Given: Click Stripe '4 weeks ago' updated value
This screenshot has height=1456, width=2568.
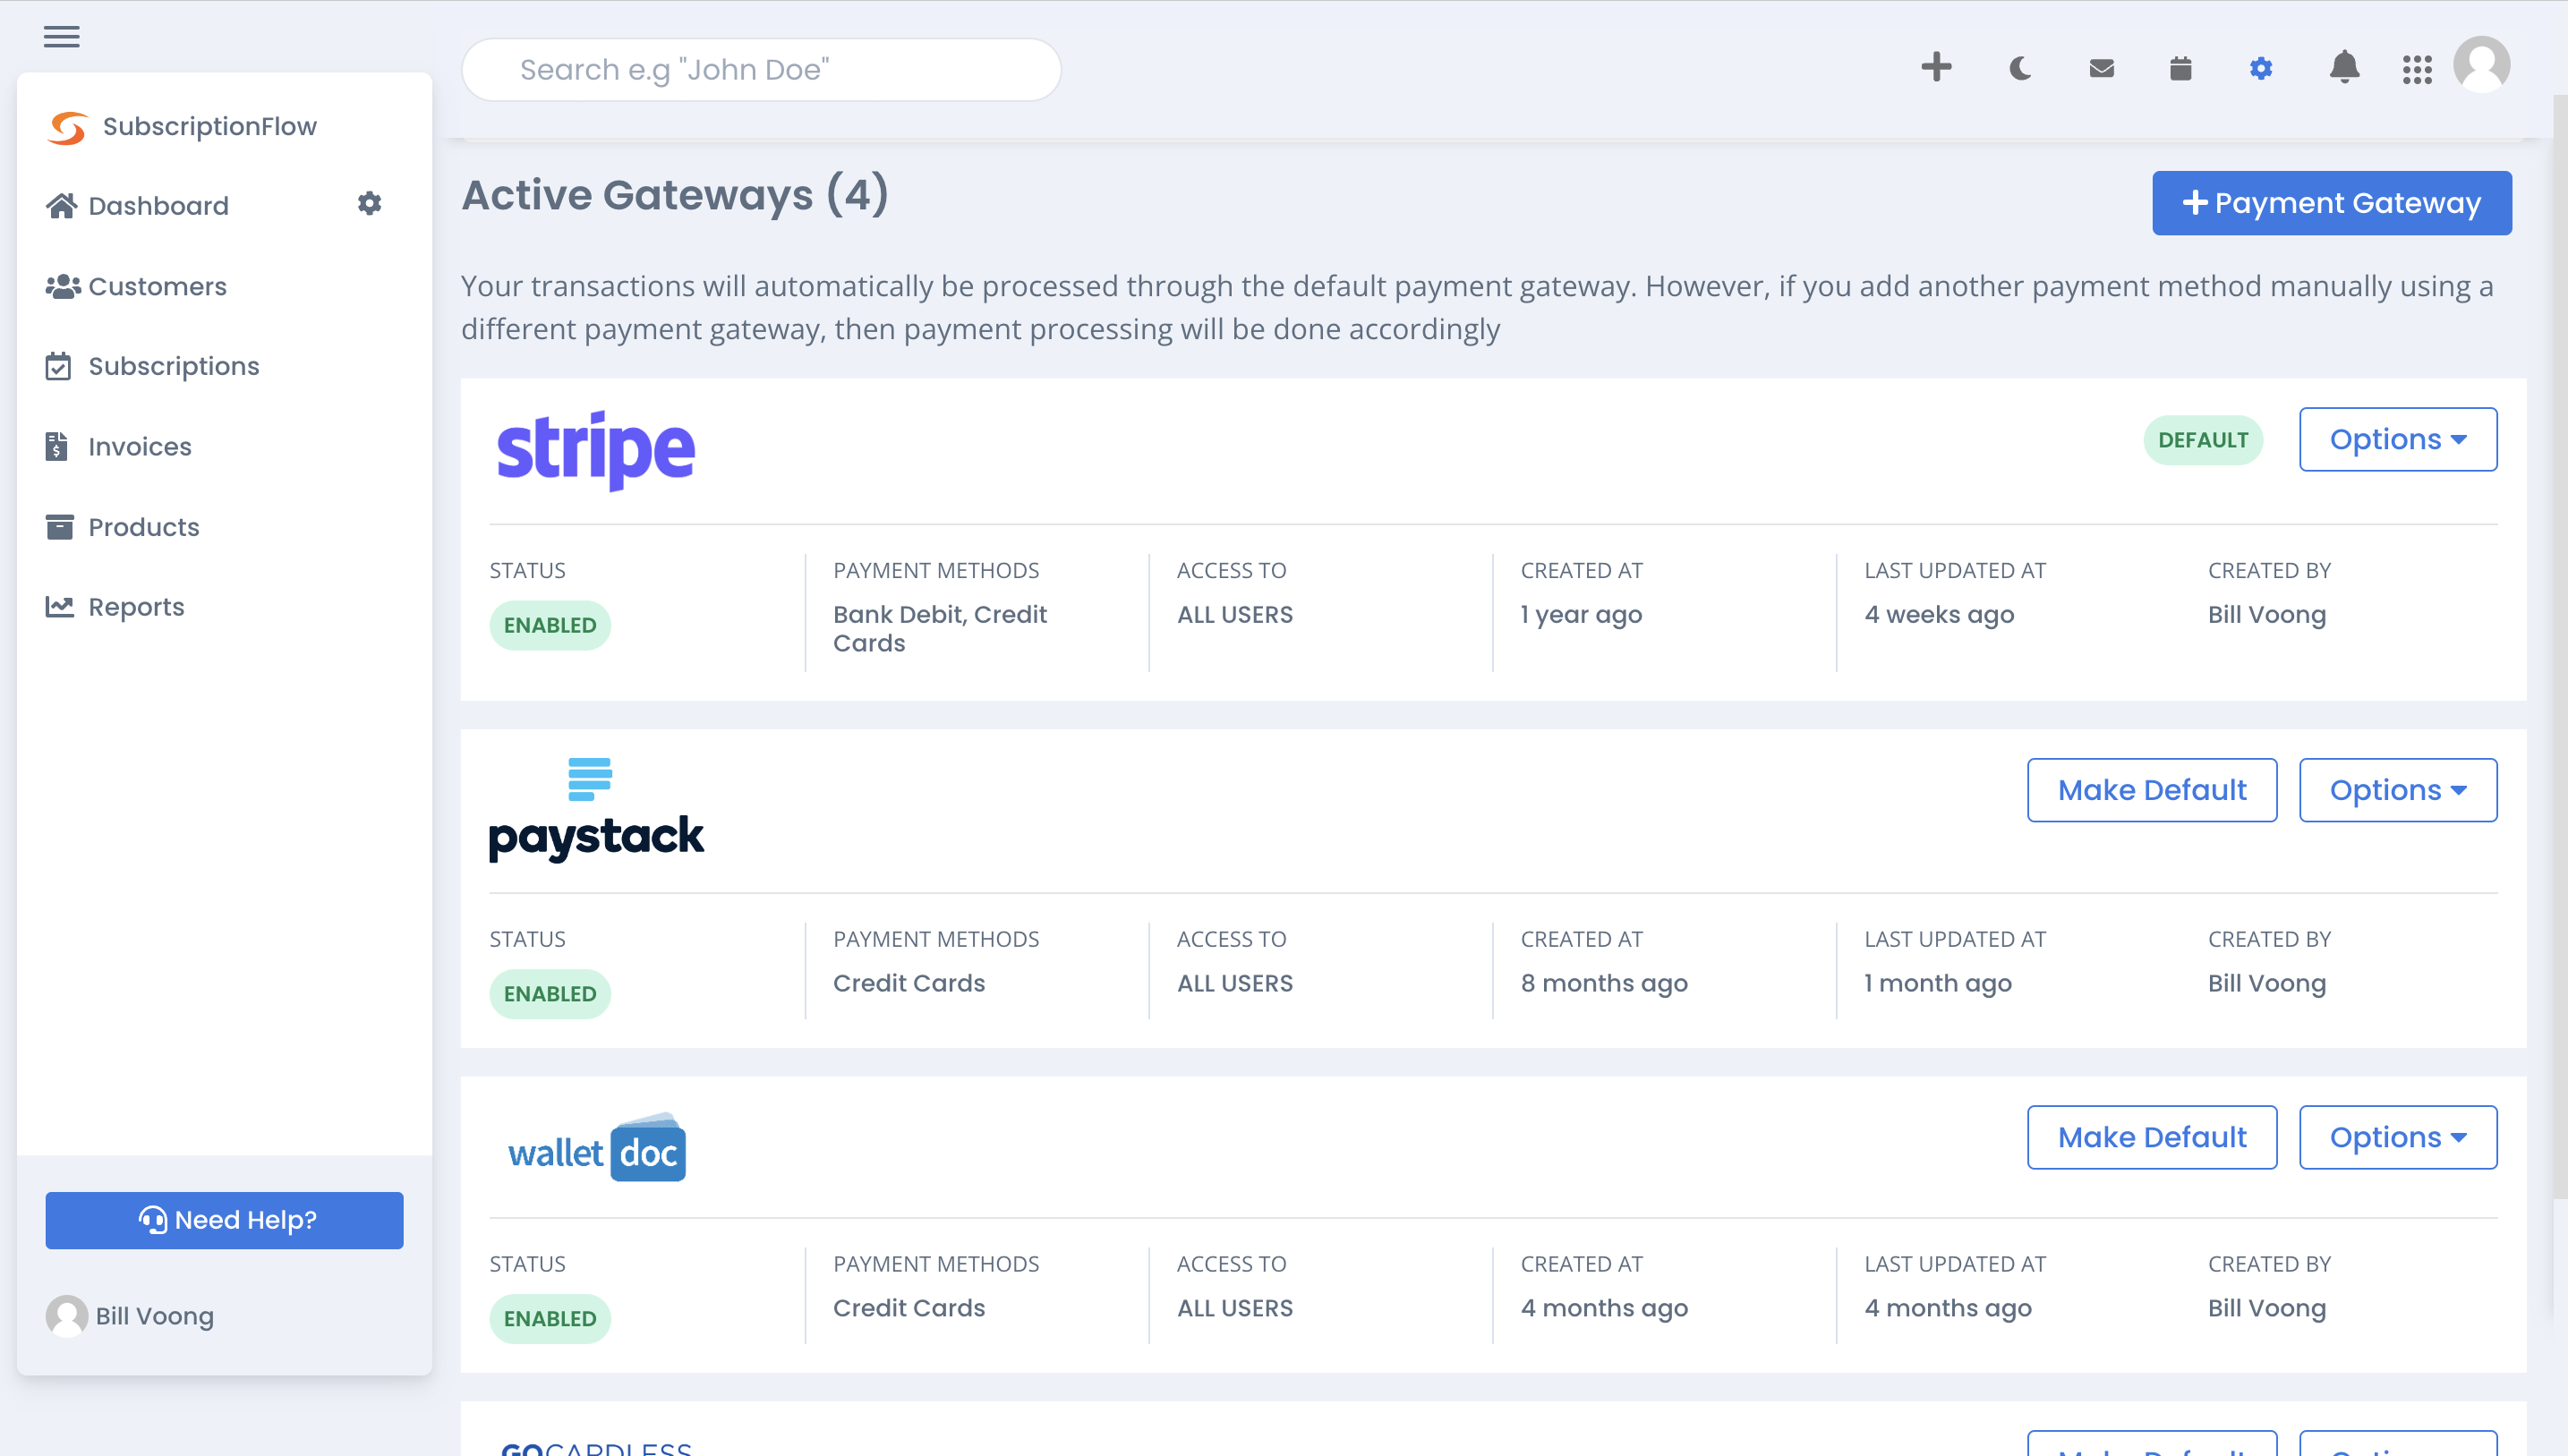Looking at the screenshot, I should [1939, 614].
